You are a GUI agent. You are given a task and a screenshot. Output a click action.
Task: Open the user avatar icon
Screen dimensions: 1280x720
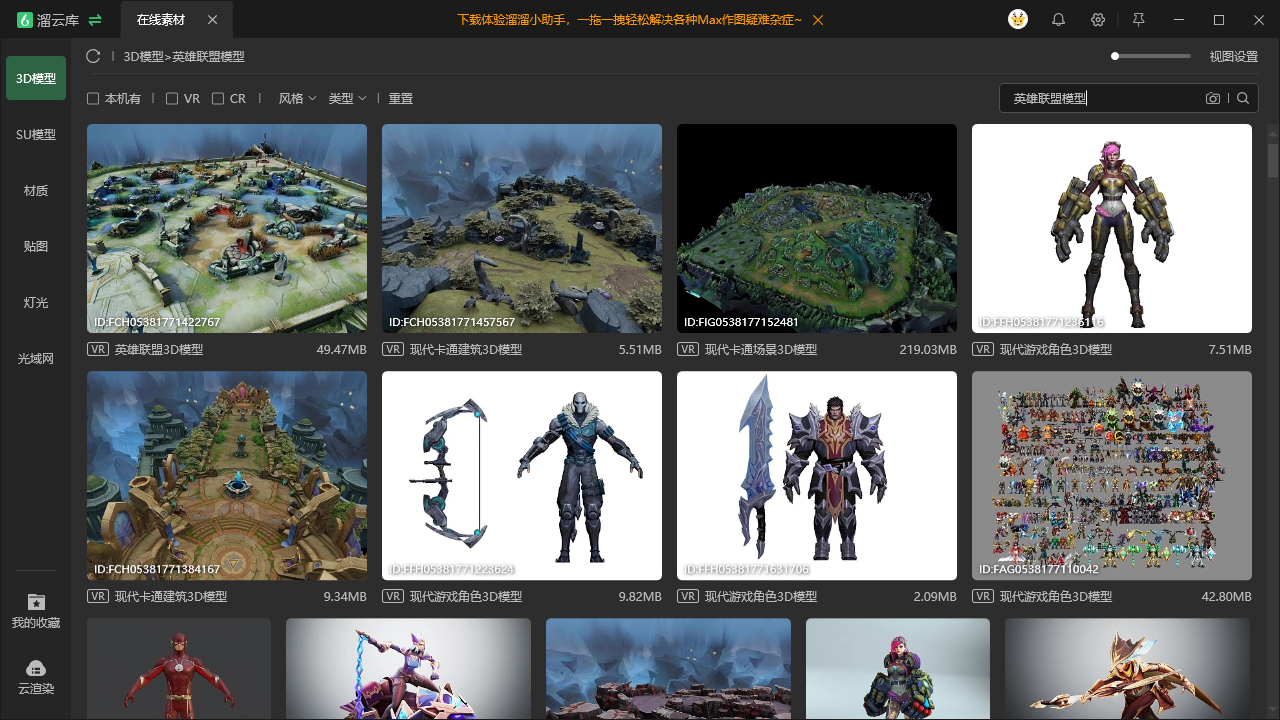tap(1018, 19)
